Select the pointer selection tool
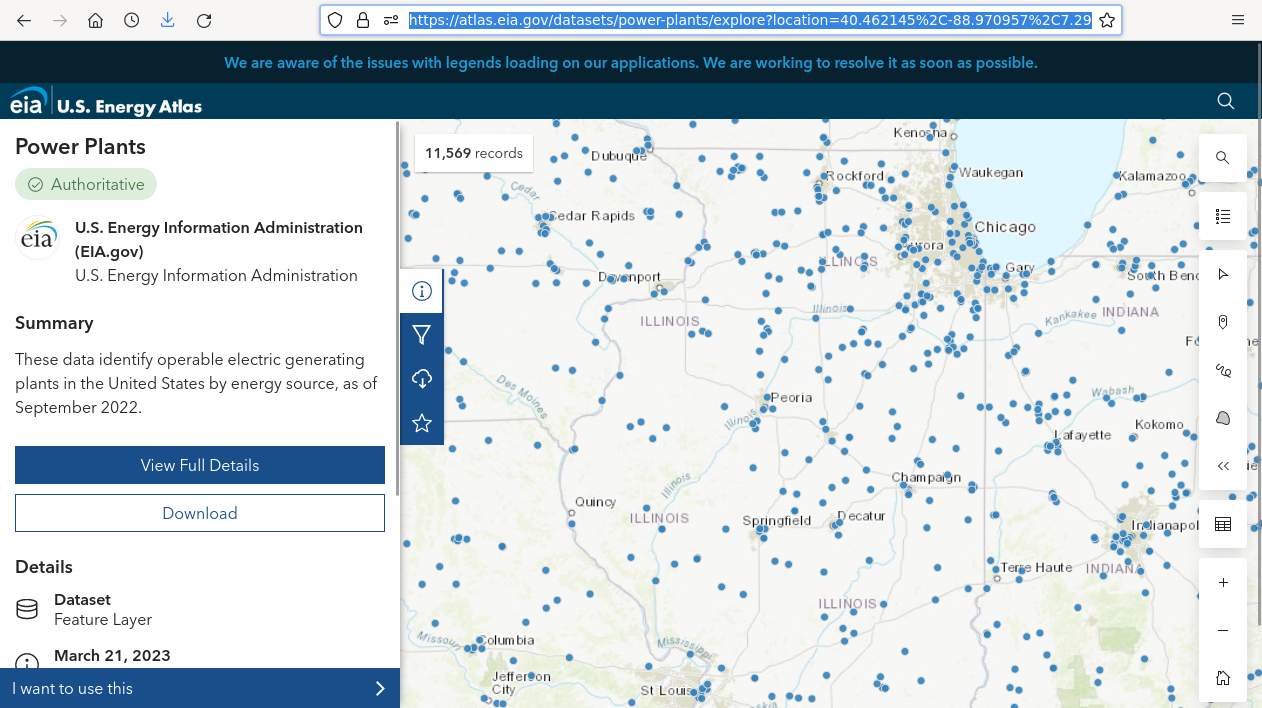 click(x=1222, y=274)
